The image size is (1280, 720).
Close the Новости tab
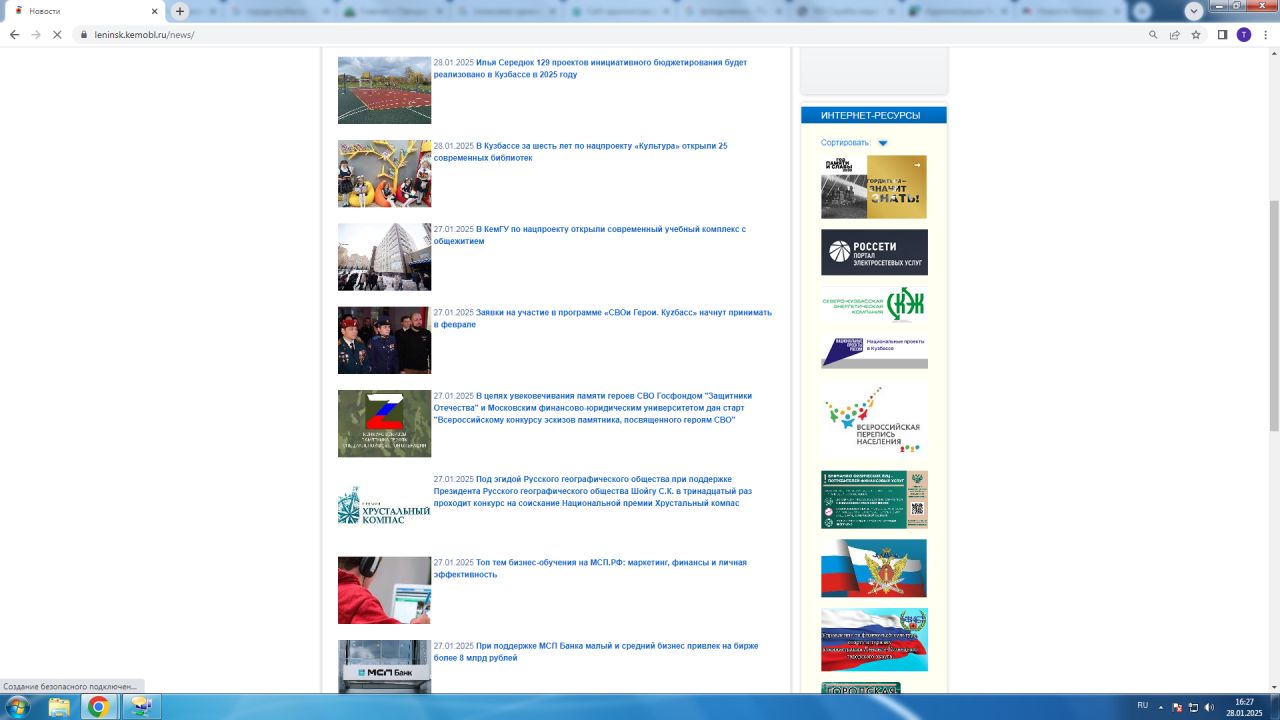(154, 11)
